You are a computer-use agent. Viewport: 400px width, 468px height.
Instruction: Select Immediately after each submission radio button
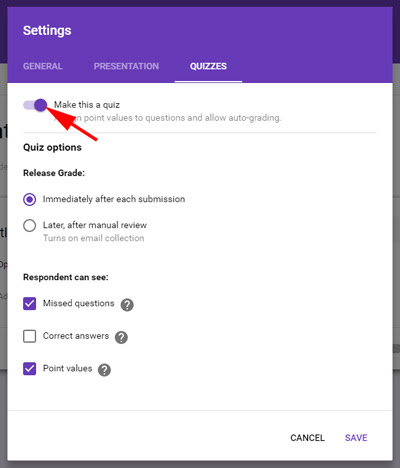(30, 199)
